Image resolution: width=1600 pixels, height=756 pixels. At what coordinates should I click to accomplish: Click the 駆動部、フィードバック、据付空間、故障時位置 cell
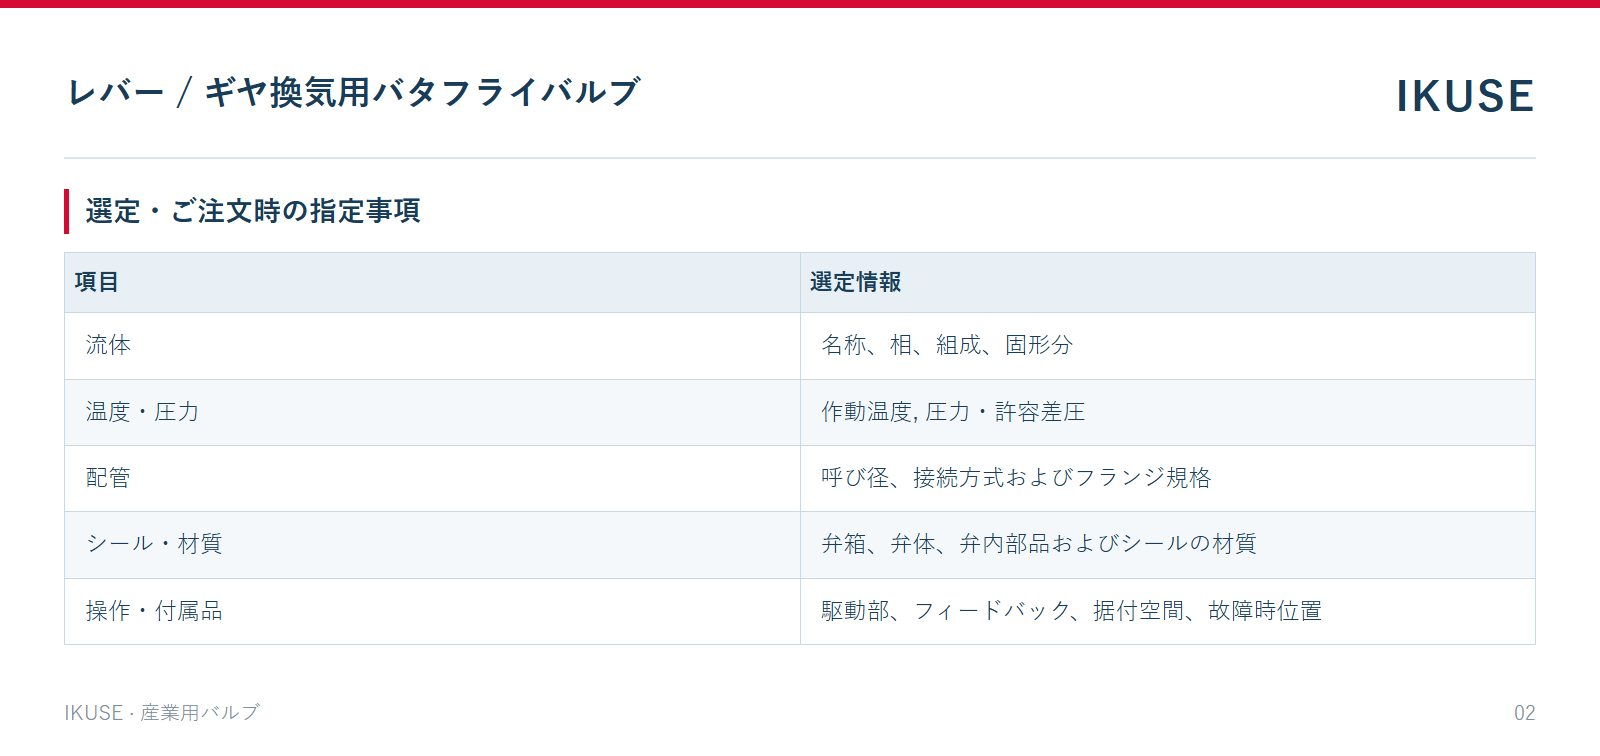click(x=1168, y=611)
